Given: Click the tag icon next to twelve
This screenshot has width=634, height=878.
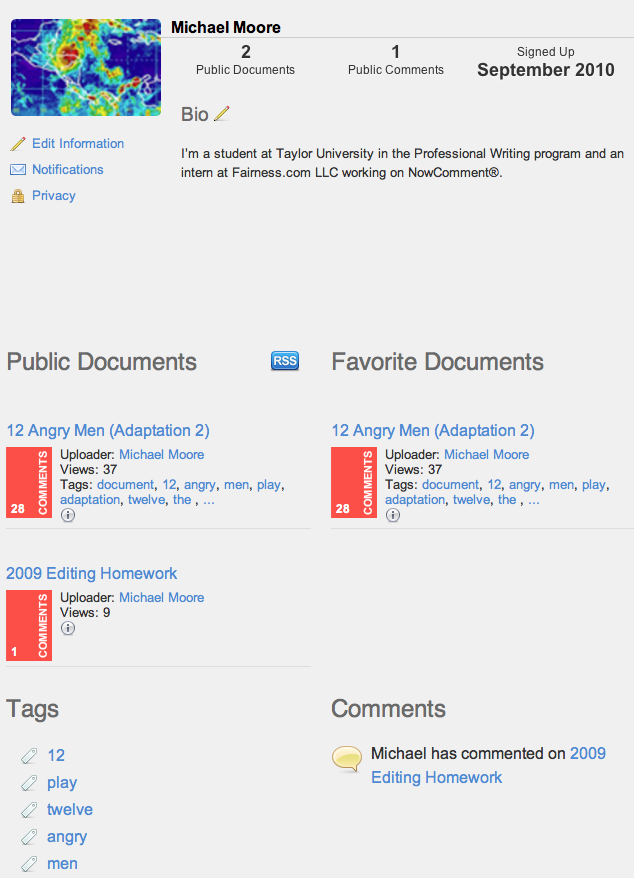Looking at the screenshot, I should 29,810.
